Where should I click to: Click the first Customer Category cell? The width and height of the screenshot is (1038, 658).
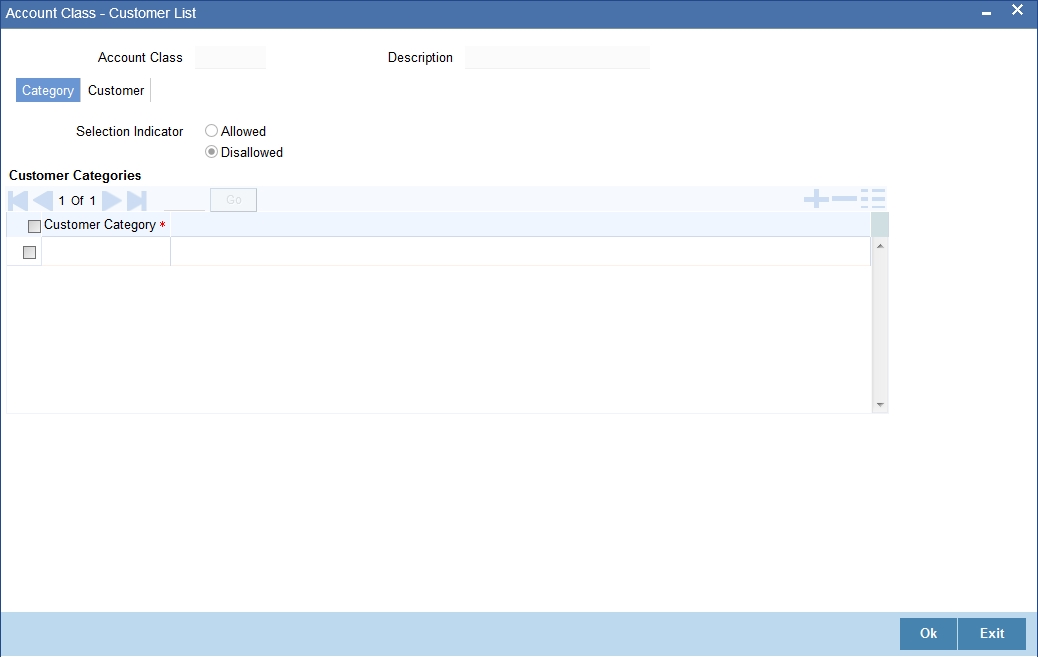pyautogui.click(x=106, y=252)
